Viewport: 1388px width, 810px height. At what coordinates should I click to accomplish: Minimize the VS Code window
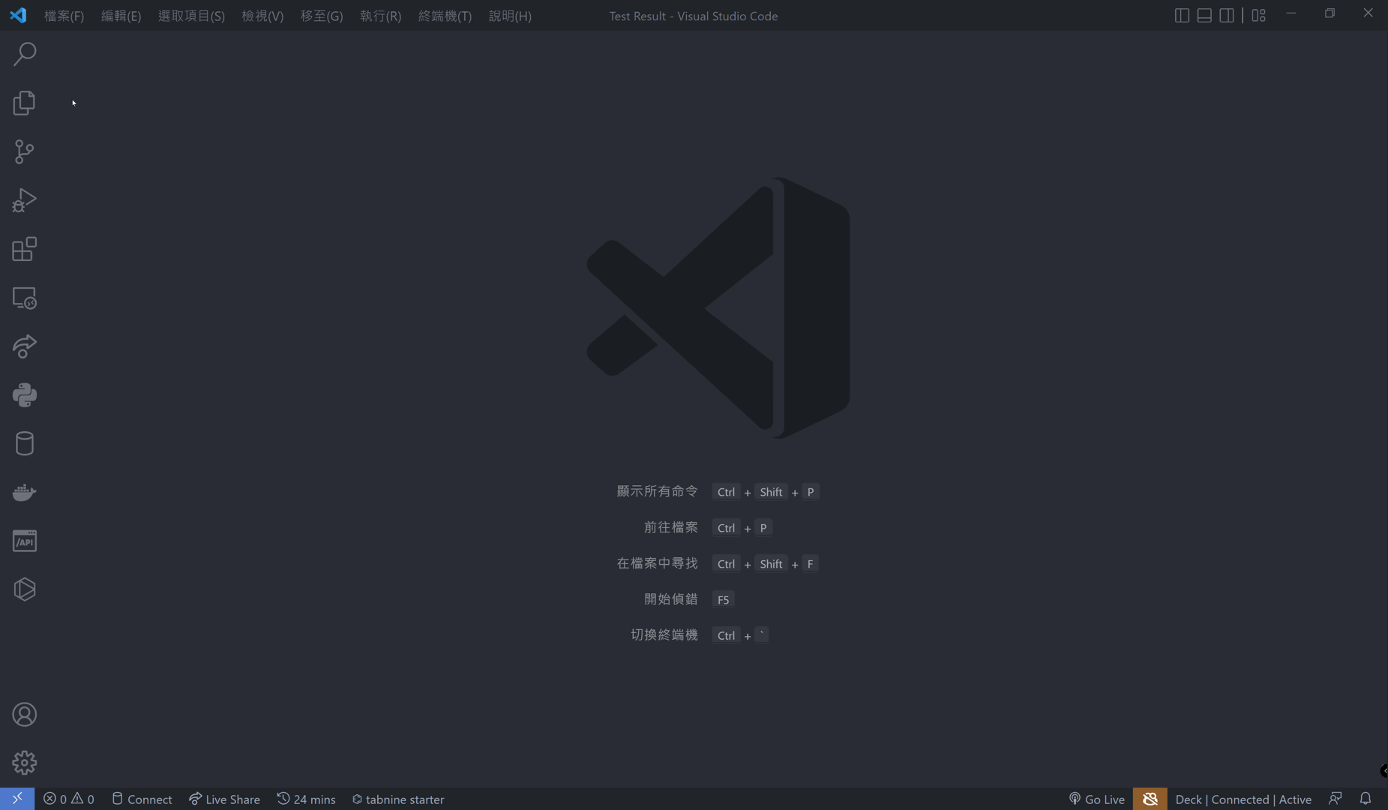pos(1291,14)
